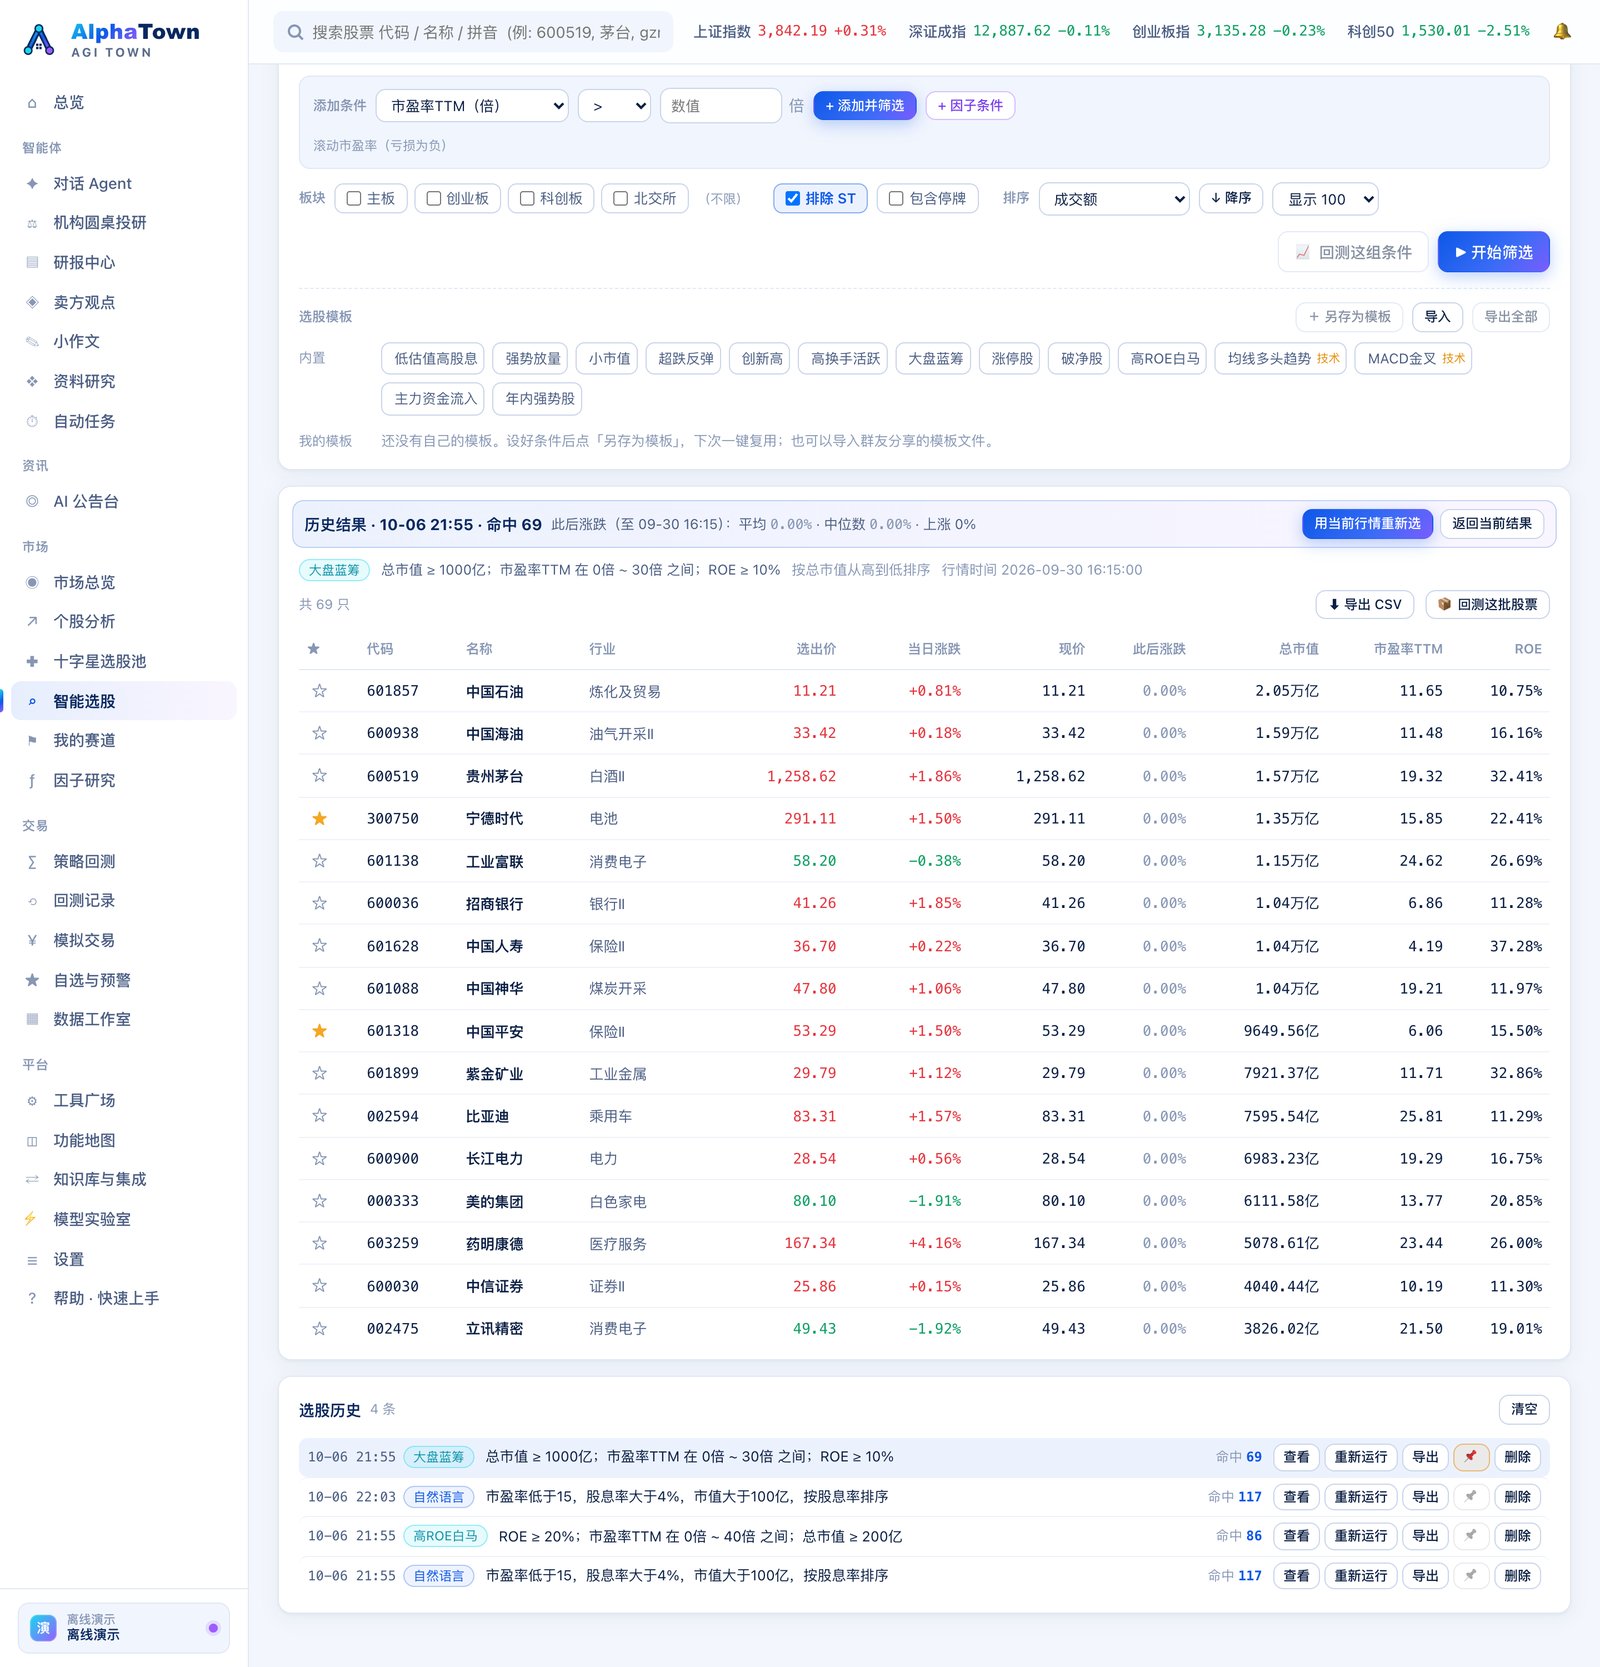Click the search magnifier icon
The width and height of the screenshot is (1600, 1667).
(x=295, y=32)
